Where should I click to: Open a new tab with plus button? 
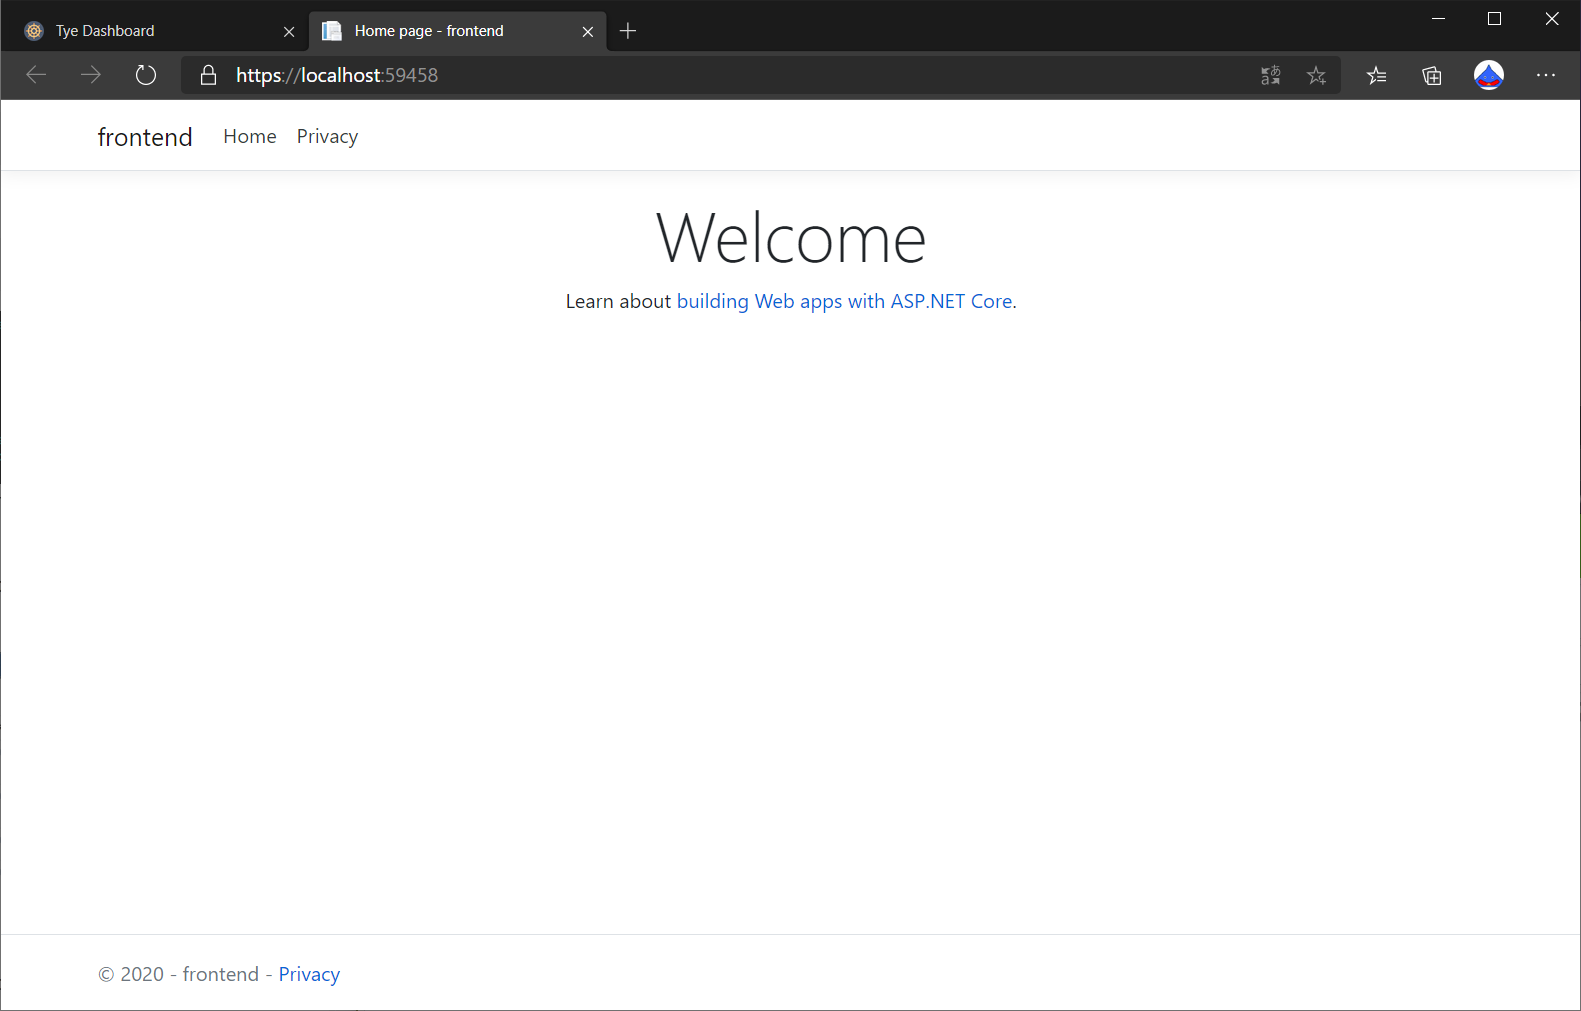click(x=628, y=31)
